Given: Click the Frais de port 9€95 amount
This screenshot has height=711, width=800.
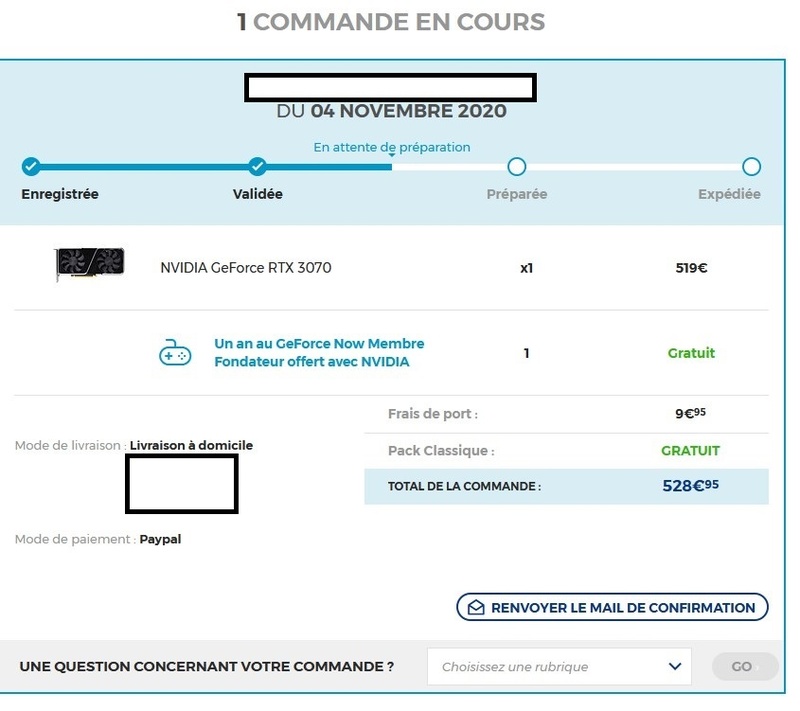Looking at the screenshot, I should [x=690, y=413].
